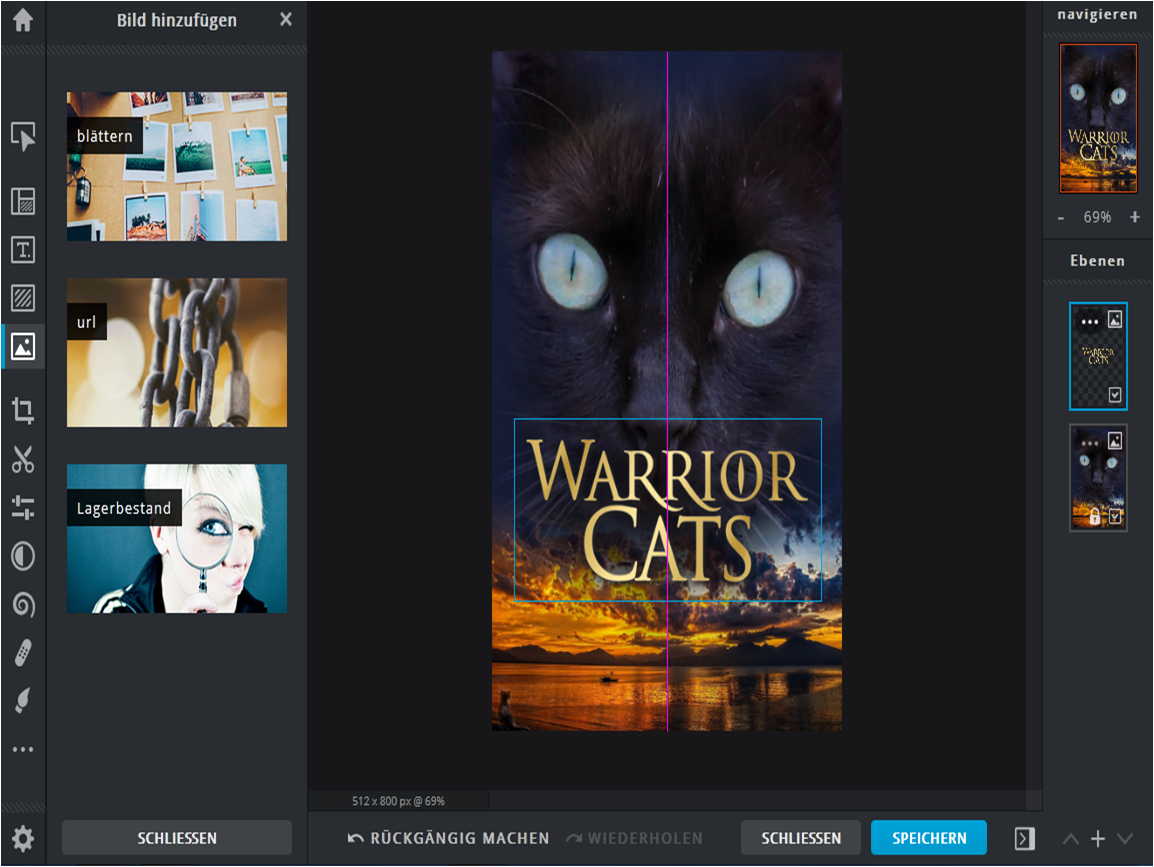Select the Retouch bandage tool
Viewport: 1154px width, 867px height.
point(23,653)
